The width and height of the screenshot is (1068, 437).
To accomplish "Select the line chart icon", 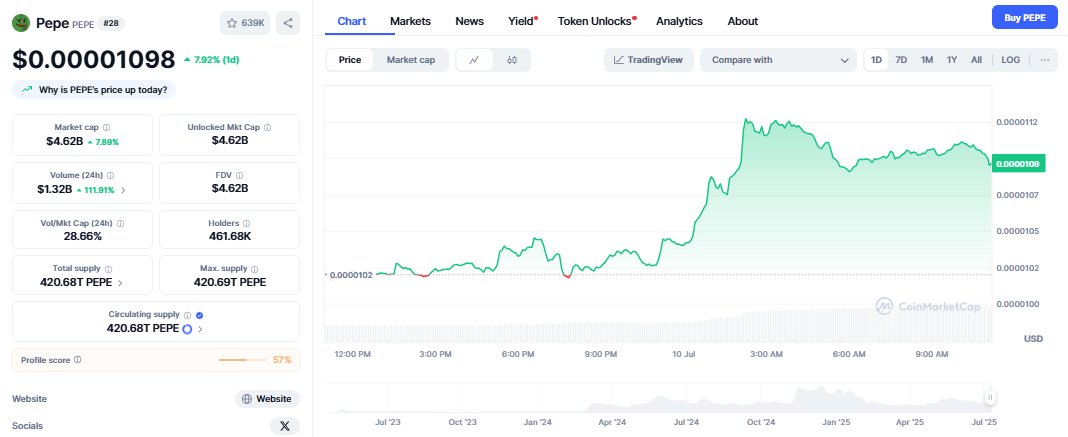I will pyautogui.click(x=475, y=60).
